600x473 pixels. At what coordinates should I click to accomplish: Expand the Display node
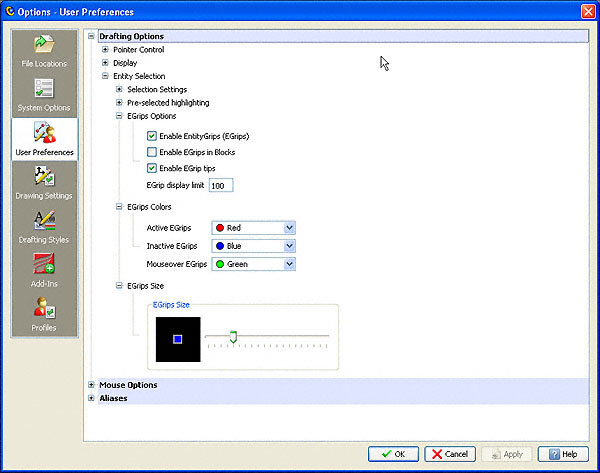pos(105,62)
